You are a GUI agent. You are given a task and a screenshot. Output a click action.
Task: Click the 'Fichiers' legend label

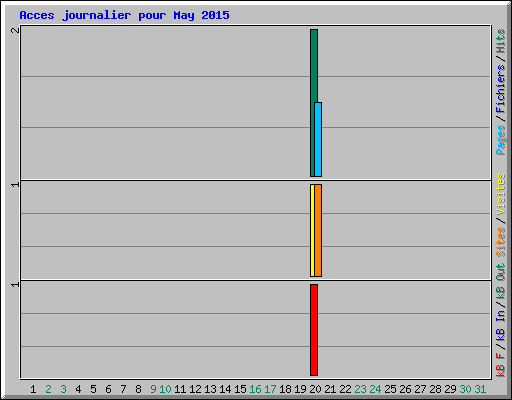tap(501, 89)
